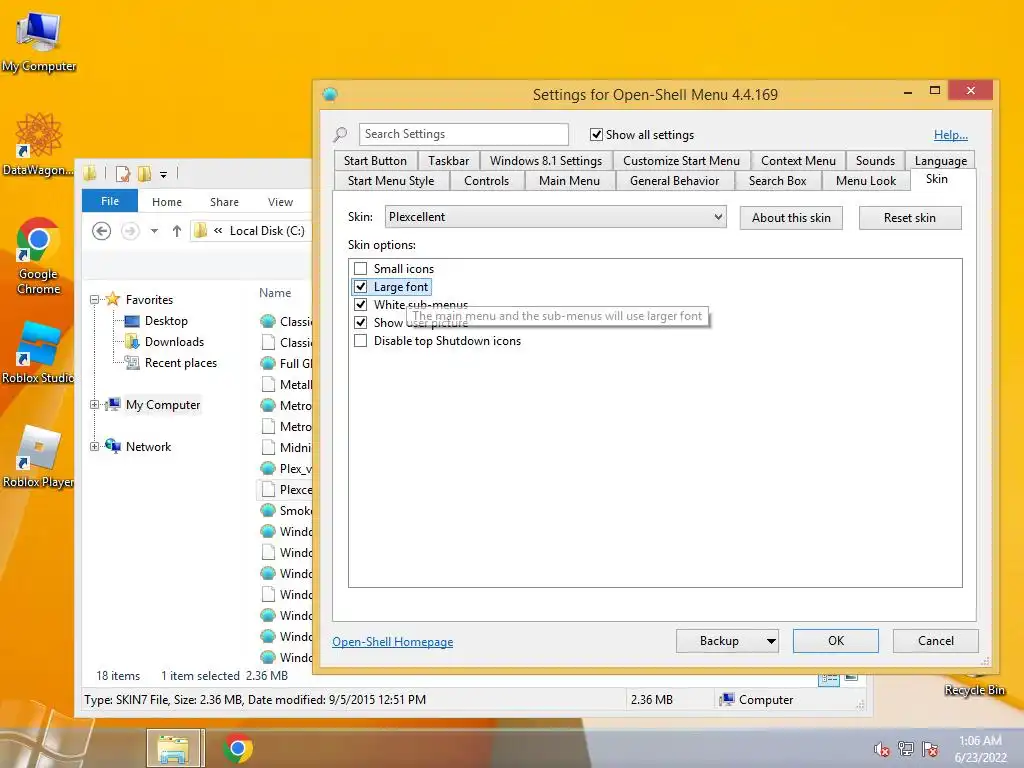Open the Sounds tab

[875, 161]
